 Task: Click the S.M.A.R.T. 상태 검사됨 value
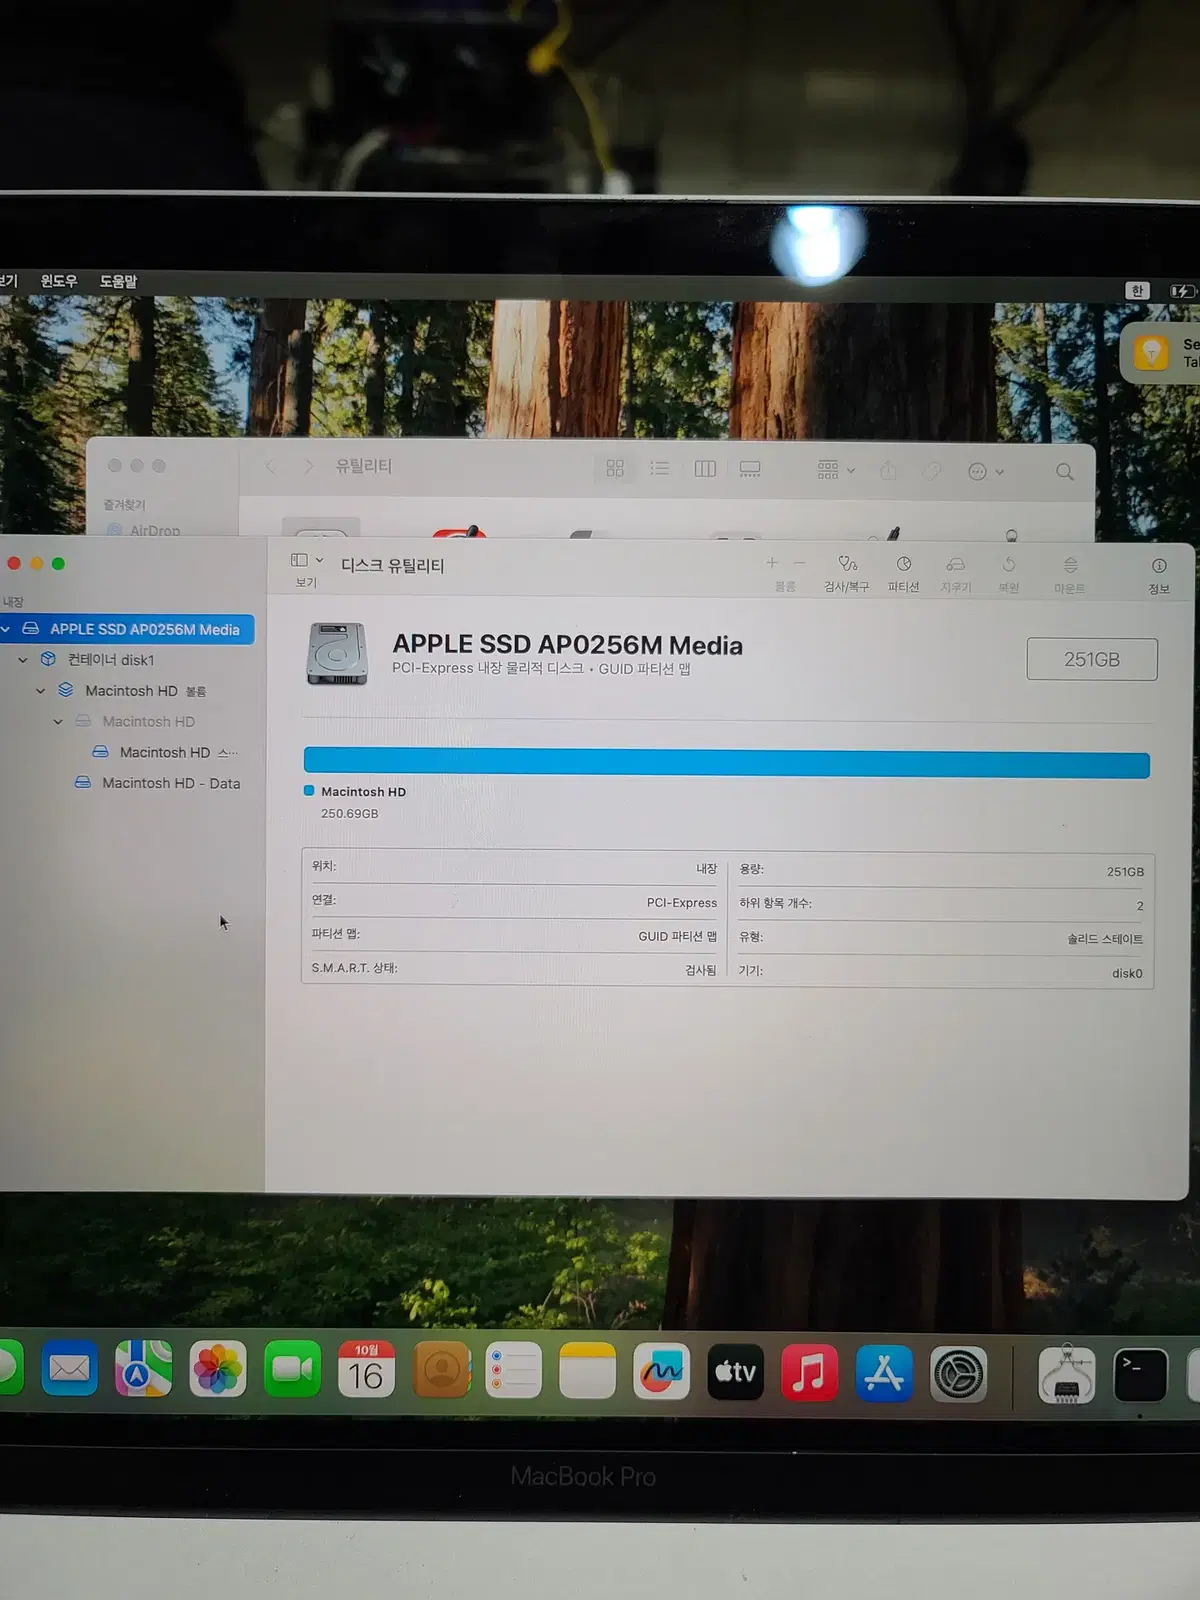click(701, 970)
